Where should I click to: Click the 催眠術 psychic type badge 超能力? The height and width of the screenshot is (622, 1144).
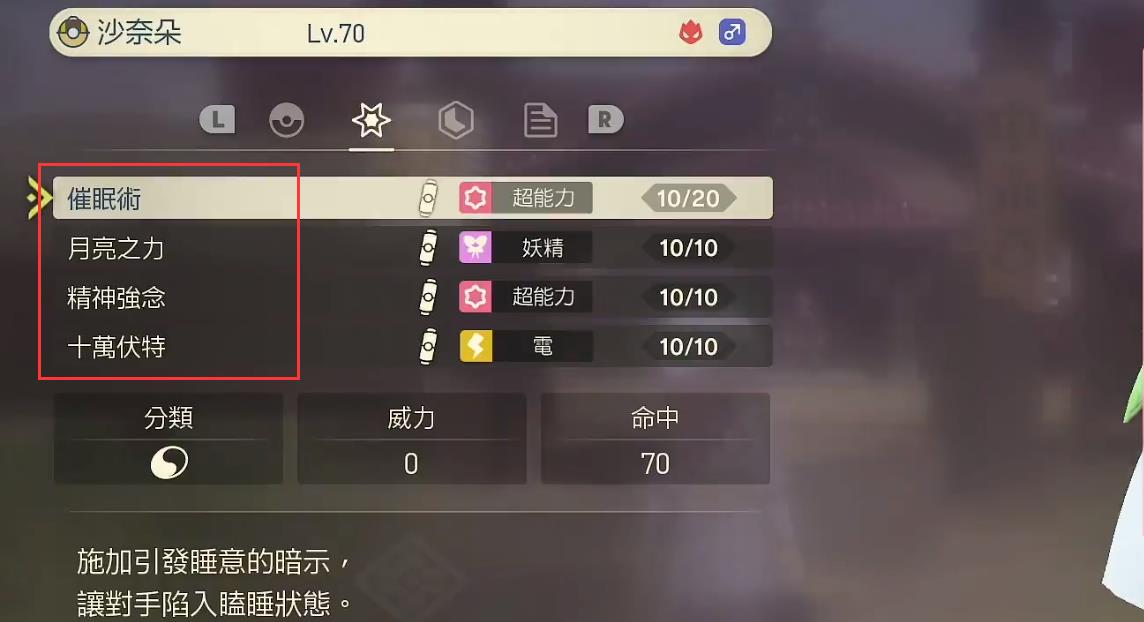[x=525, y=198]
